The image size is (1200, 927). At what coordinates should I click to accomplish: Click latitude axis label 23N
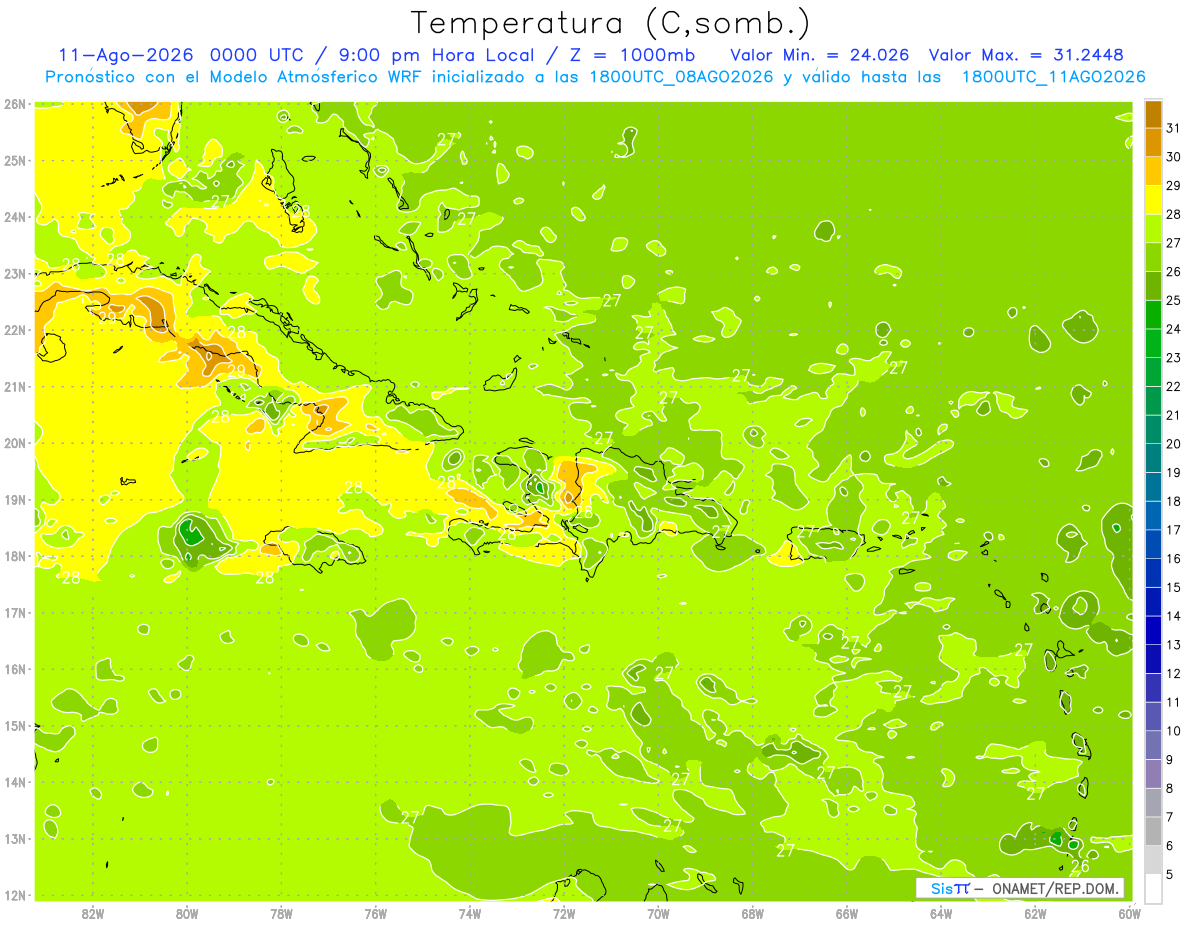coord(15,273)
